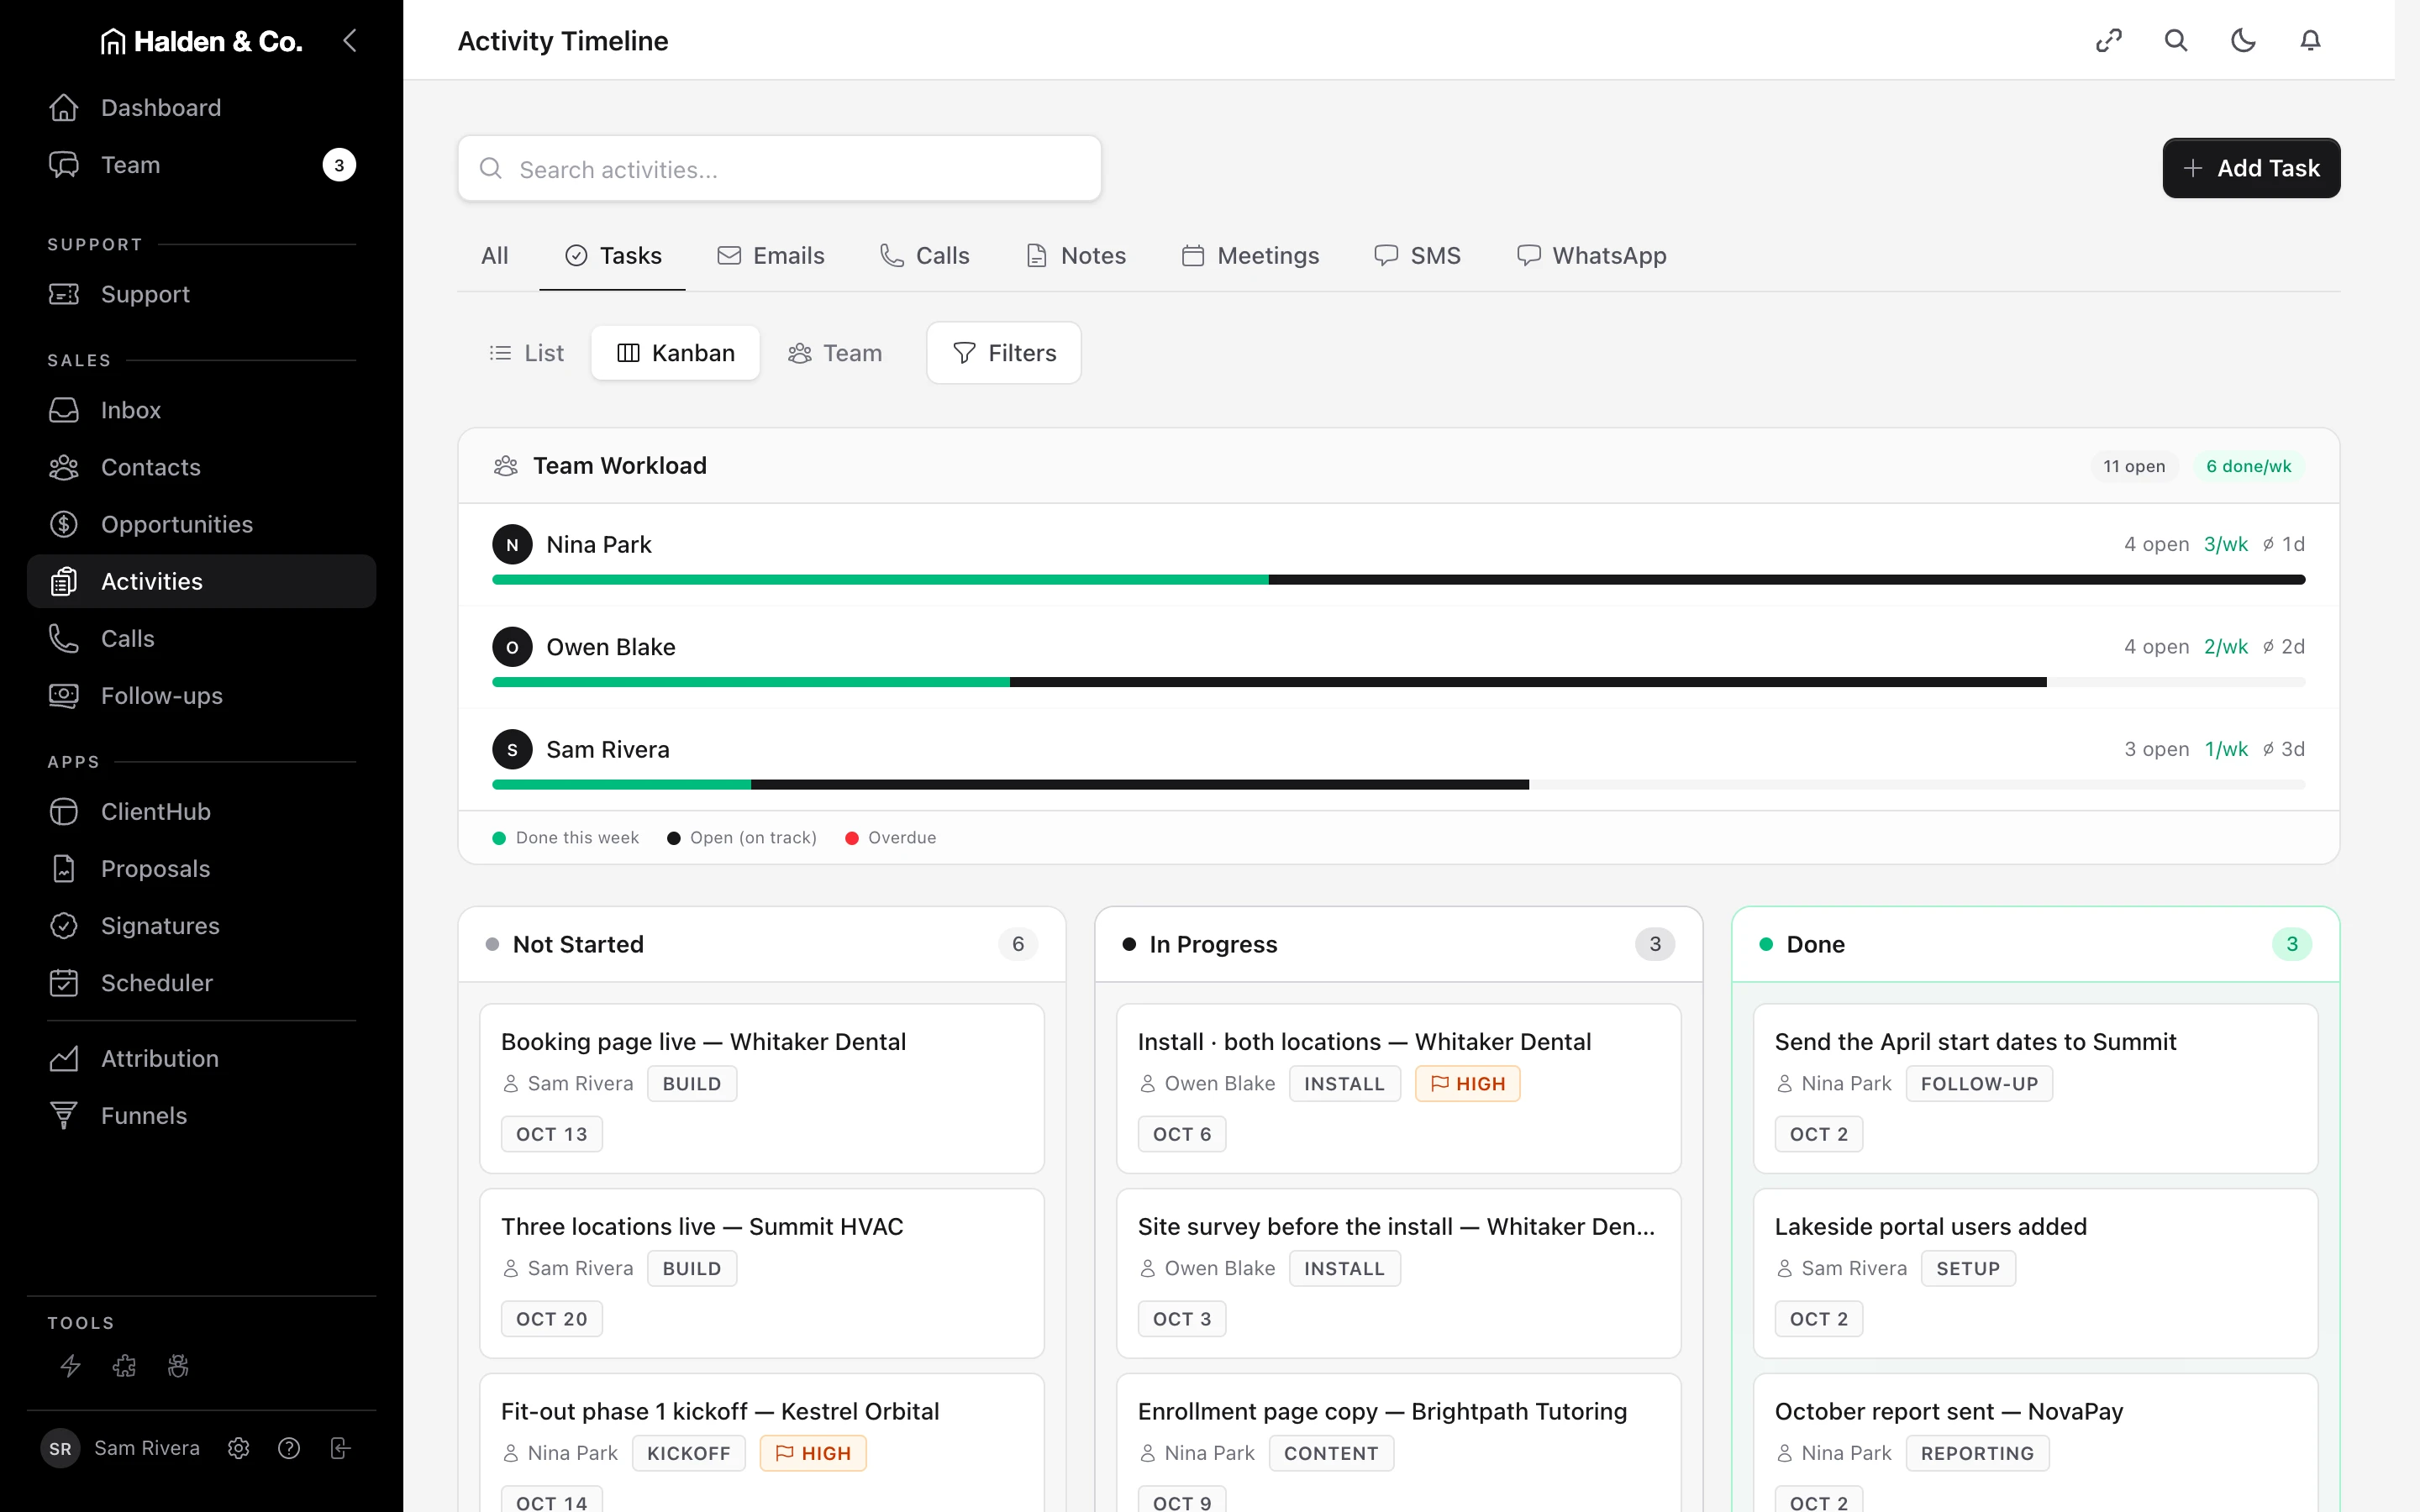Switch to Team view toggle
This screenshot has height=1512, width=2420.
click(835, 353)
